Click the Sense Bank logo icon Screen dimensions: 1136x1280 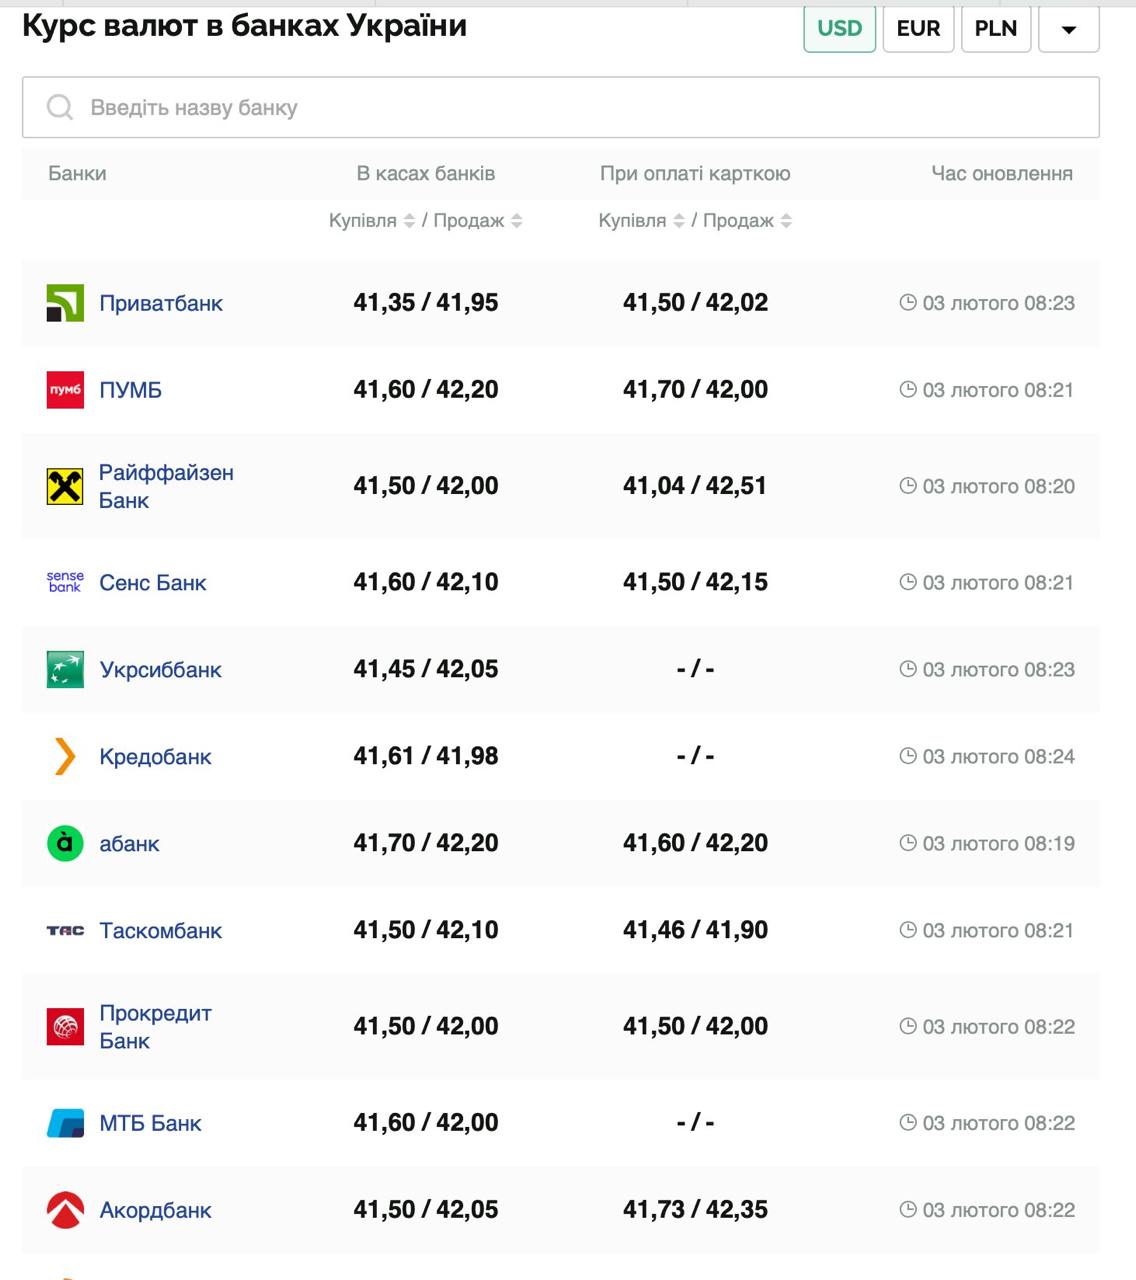coord(65,582)
